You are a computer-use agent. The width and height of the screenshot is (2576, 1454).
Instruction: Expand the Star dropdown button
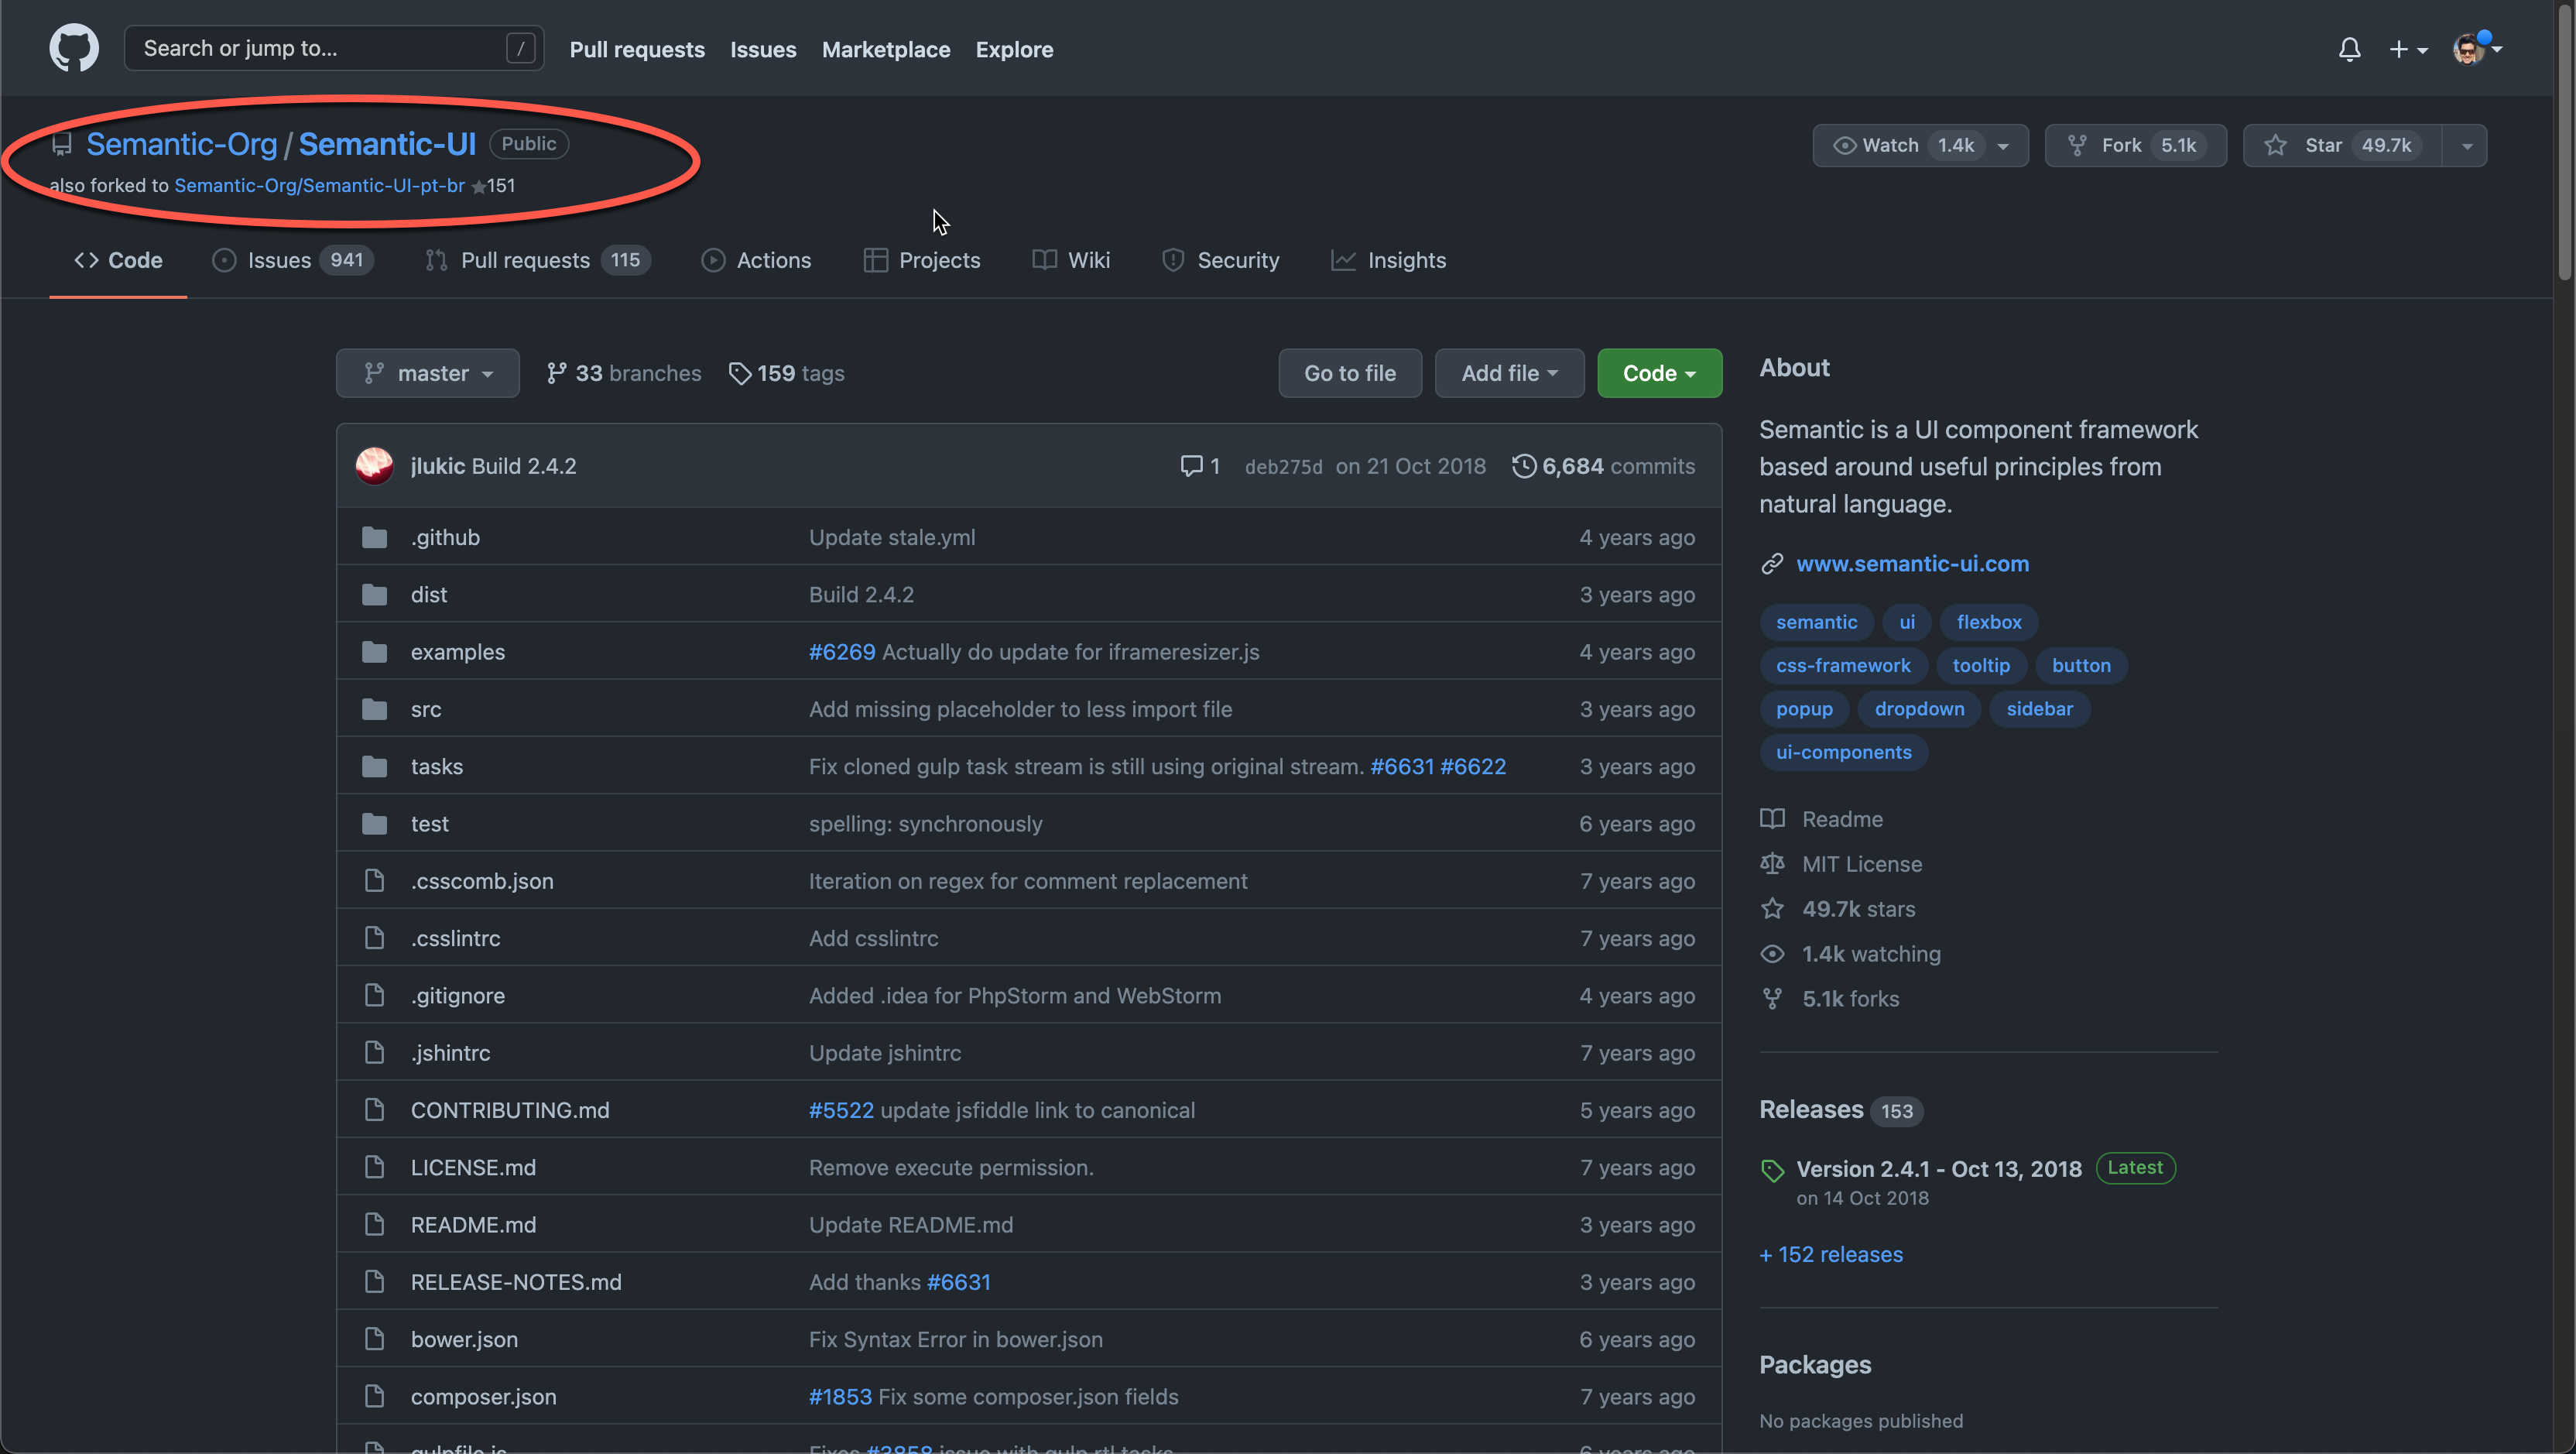coord(2465,145)
